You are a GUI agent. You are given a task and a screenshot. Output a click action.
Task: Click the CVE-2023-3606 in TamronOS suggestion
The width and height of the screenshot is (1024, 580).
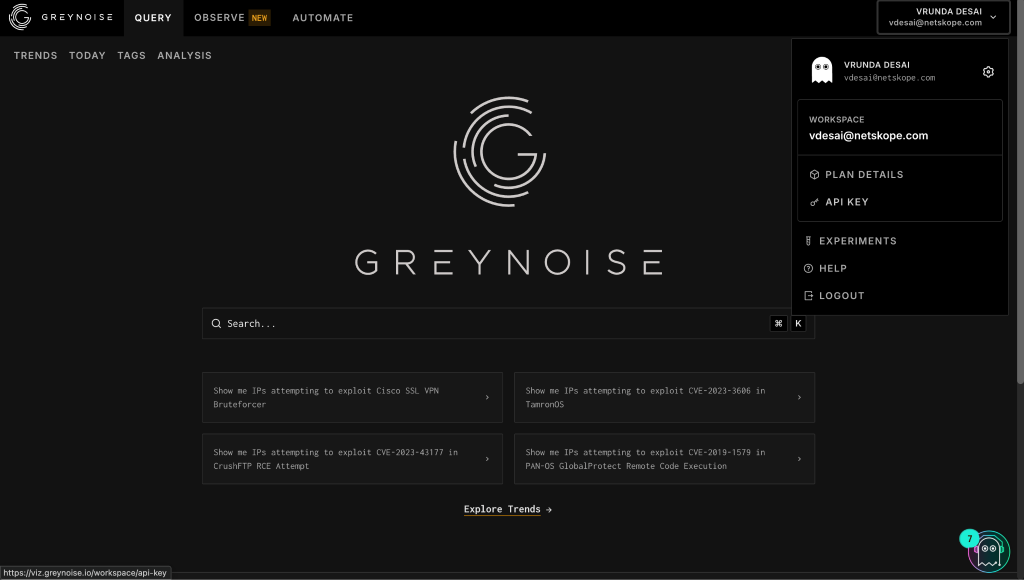664,397
